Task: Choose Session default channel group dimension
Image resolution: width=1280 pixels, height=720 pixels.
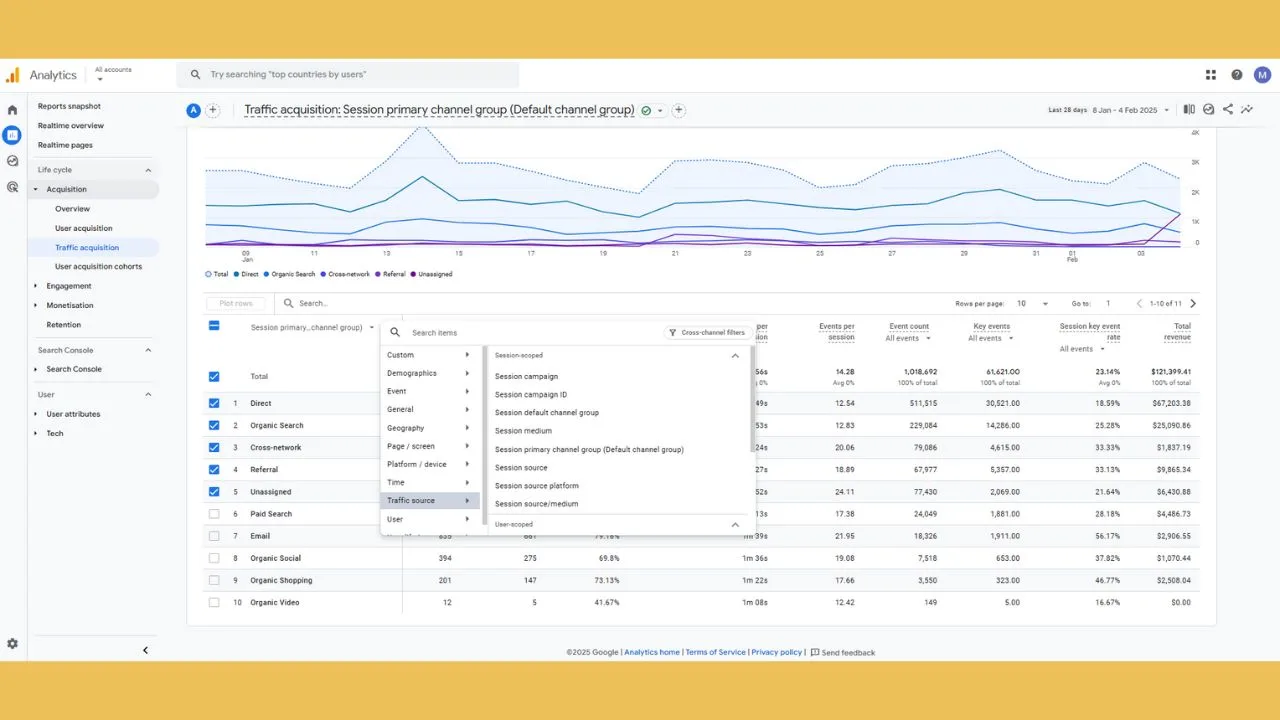Action: tap(547, 412)
